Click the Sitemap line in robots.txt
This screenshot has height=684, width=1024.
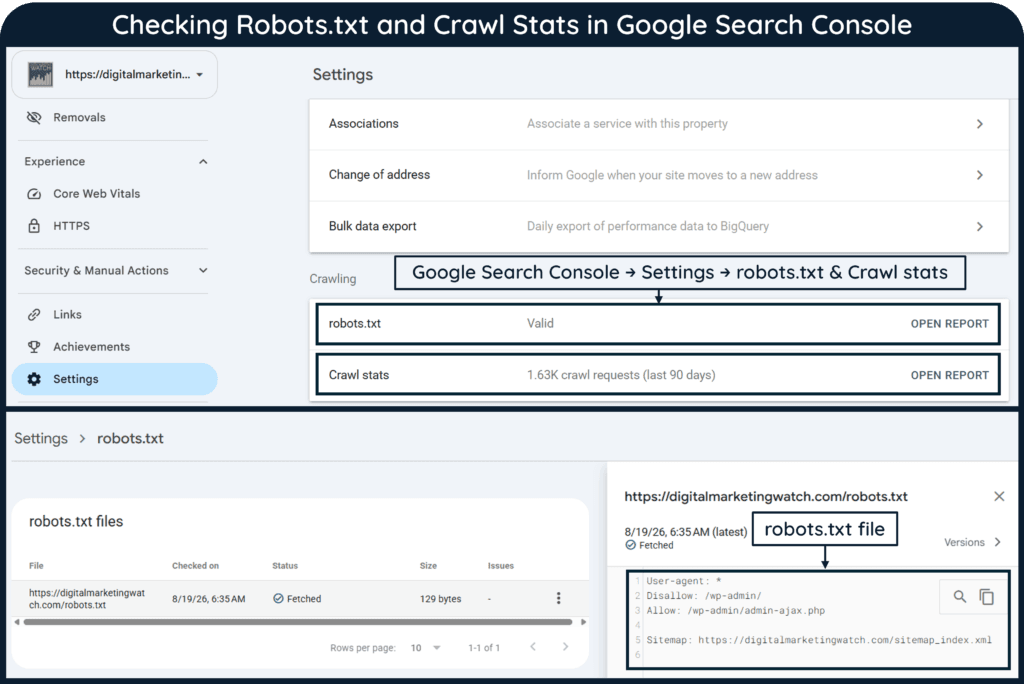point(819,640)
